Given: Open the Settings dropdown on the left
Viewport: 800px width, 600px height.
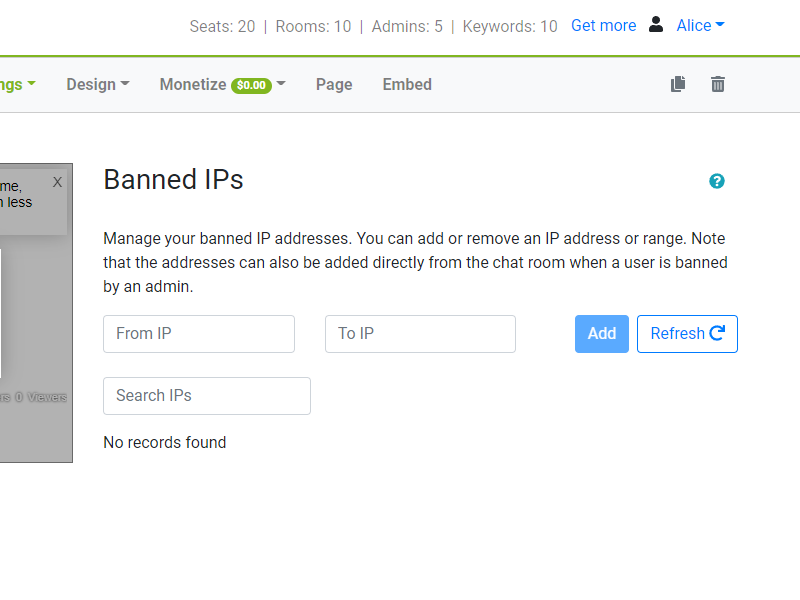Looking at the screenshot, I should click(x=14, y=84).
